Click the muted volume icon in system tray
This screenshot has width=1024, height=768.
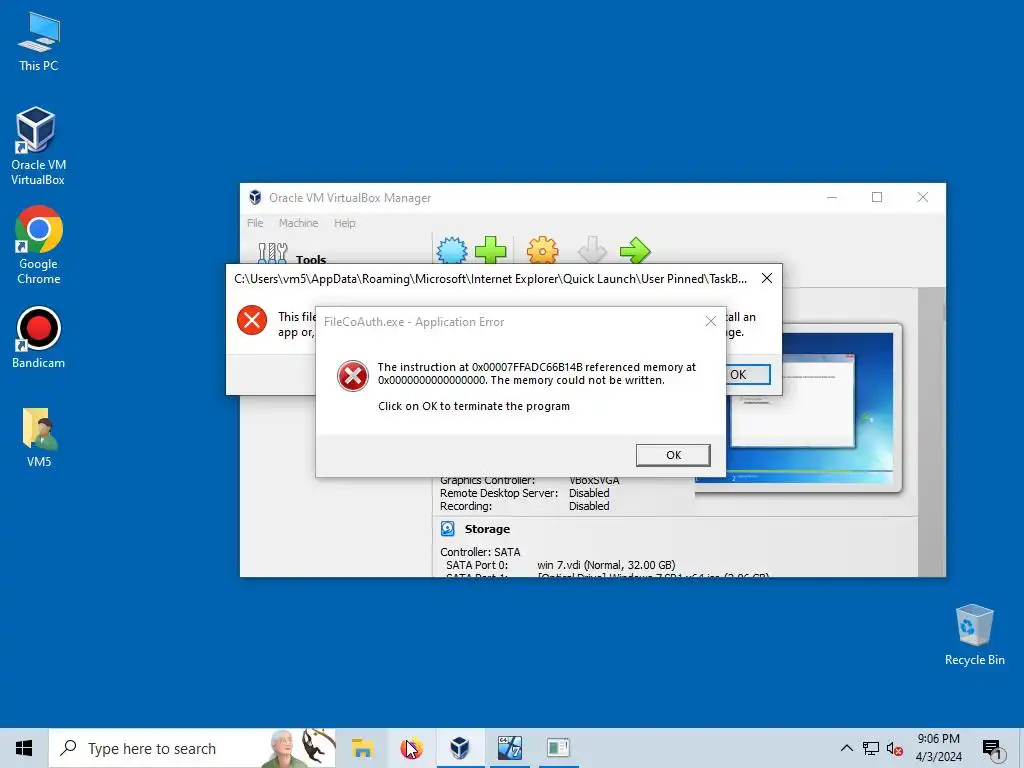895,748
